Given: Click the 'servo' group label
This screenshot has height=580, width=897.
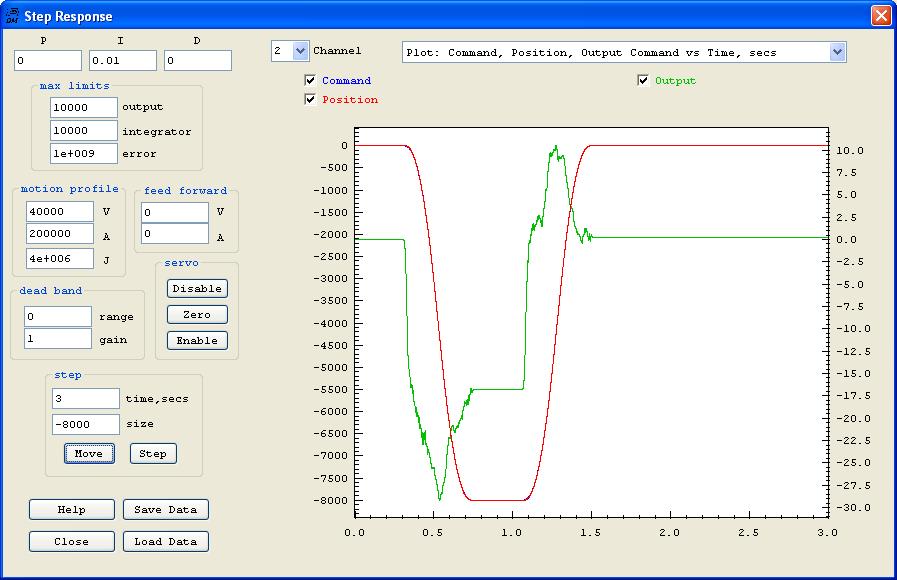Looking at the screenshot, I should click(181, 263).
